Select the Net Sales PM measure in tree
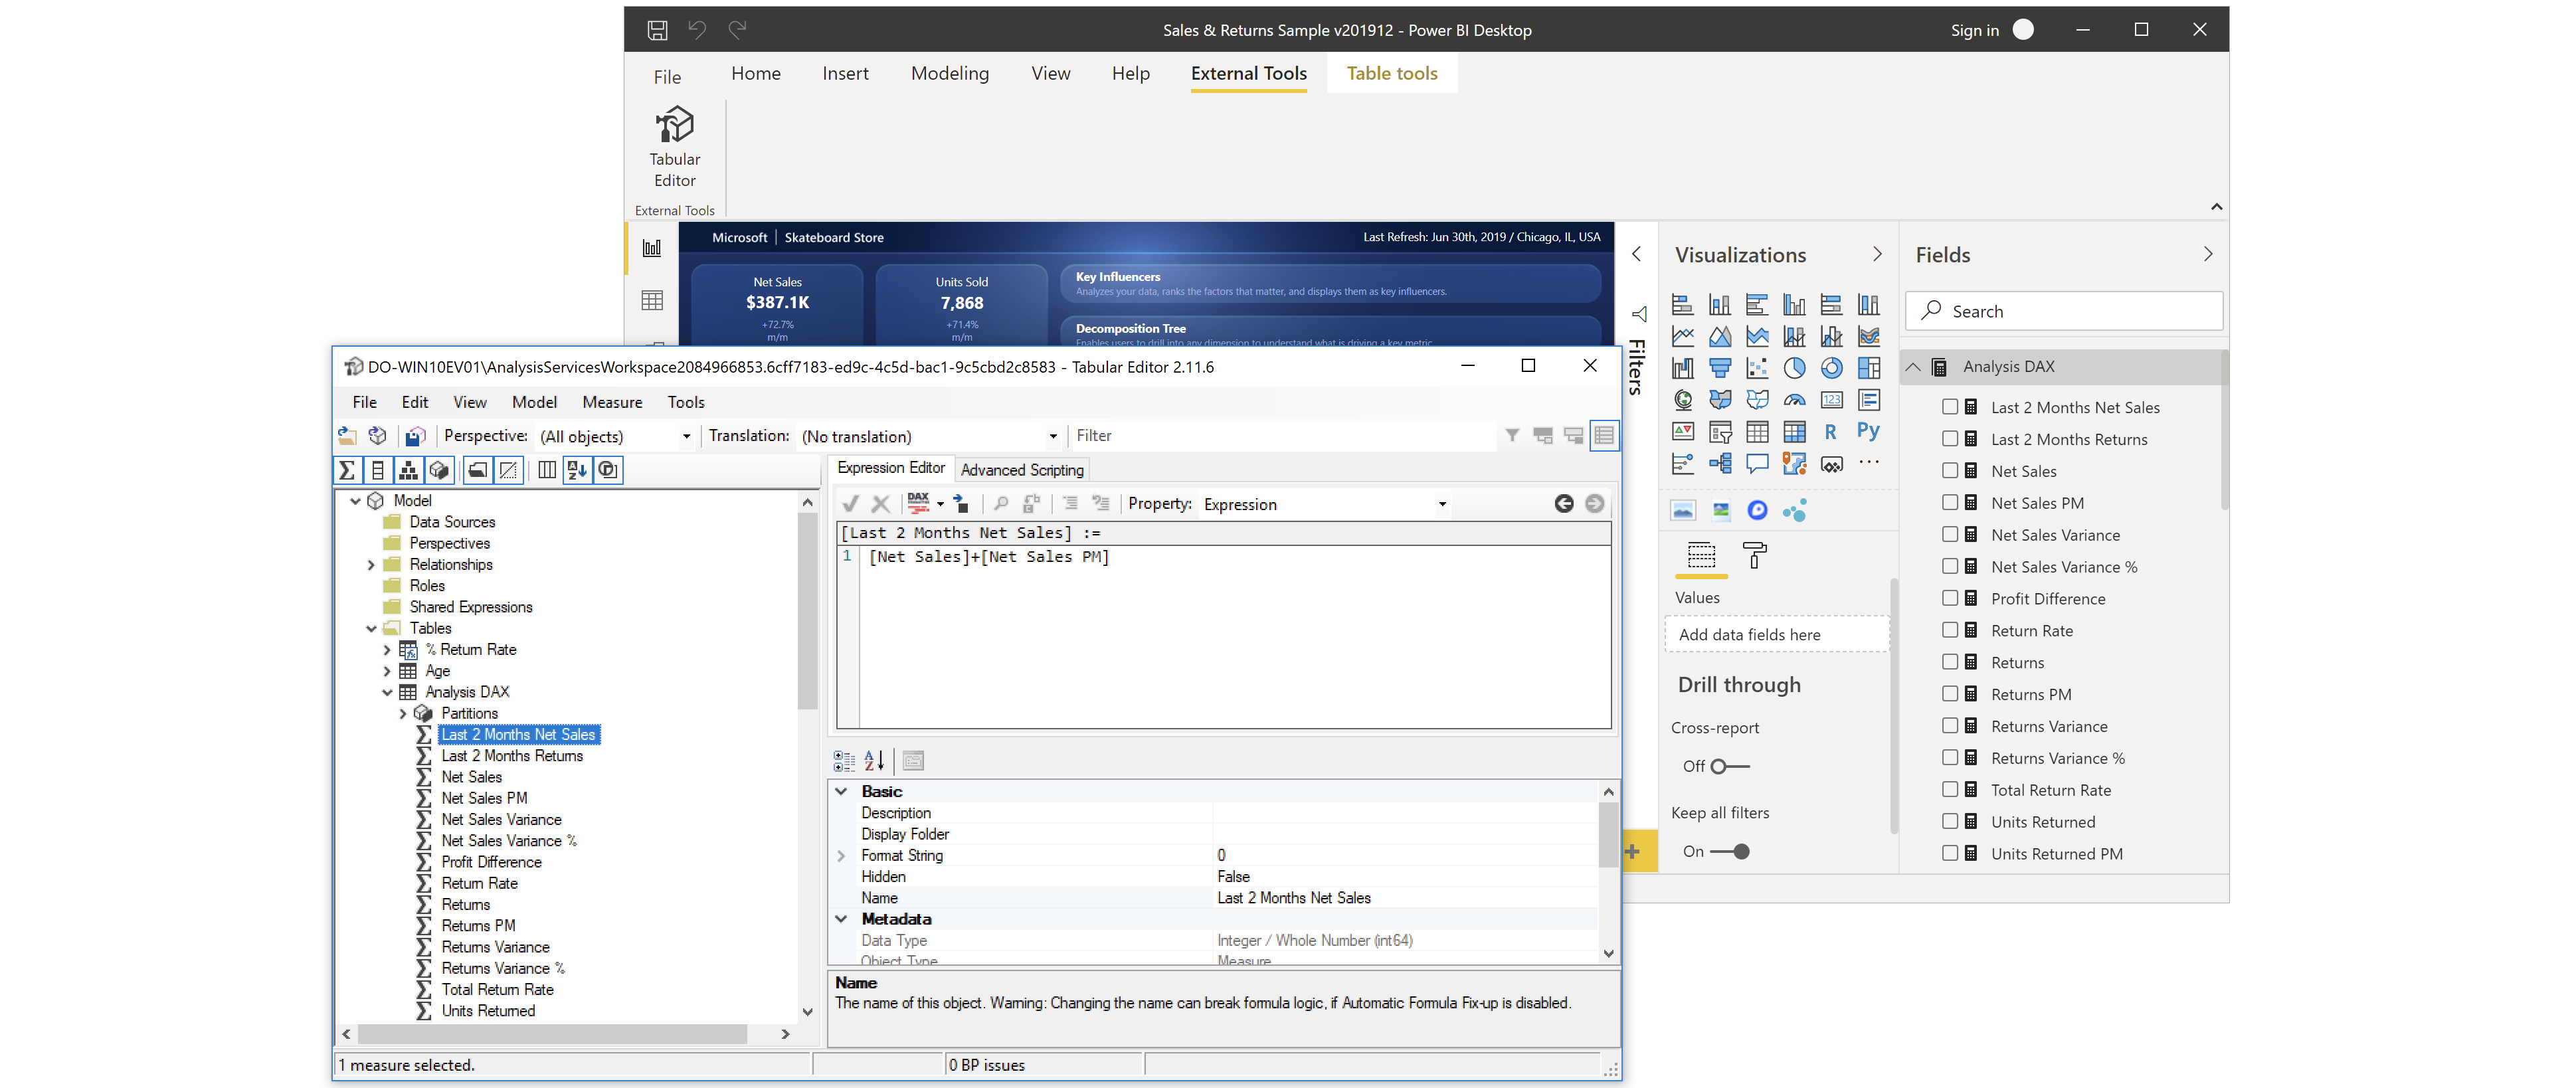 (484, 798)
